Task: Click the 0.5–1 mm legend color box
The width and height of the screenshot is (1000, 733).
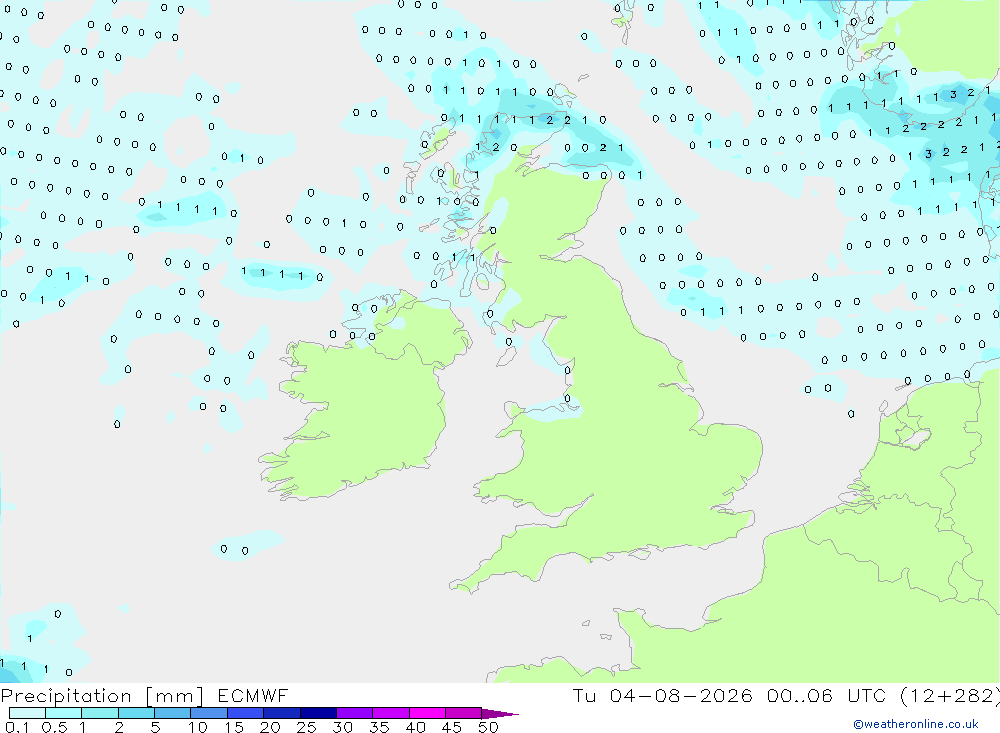Action: pos(63,713)
